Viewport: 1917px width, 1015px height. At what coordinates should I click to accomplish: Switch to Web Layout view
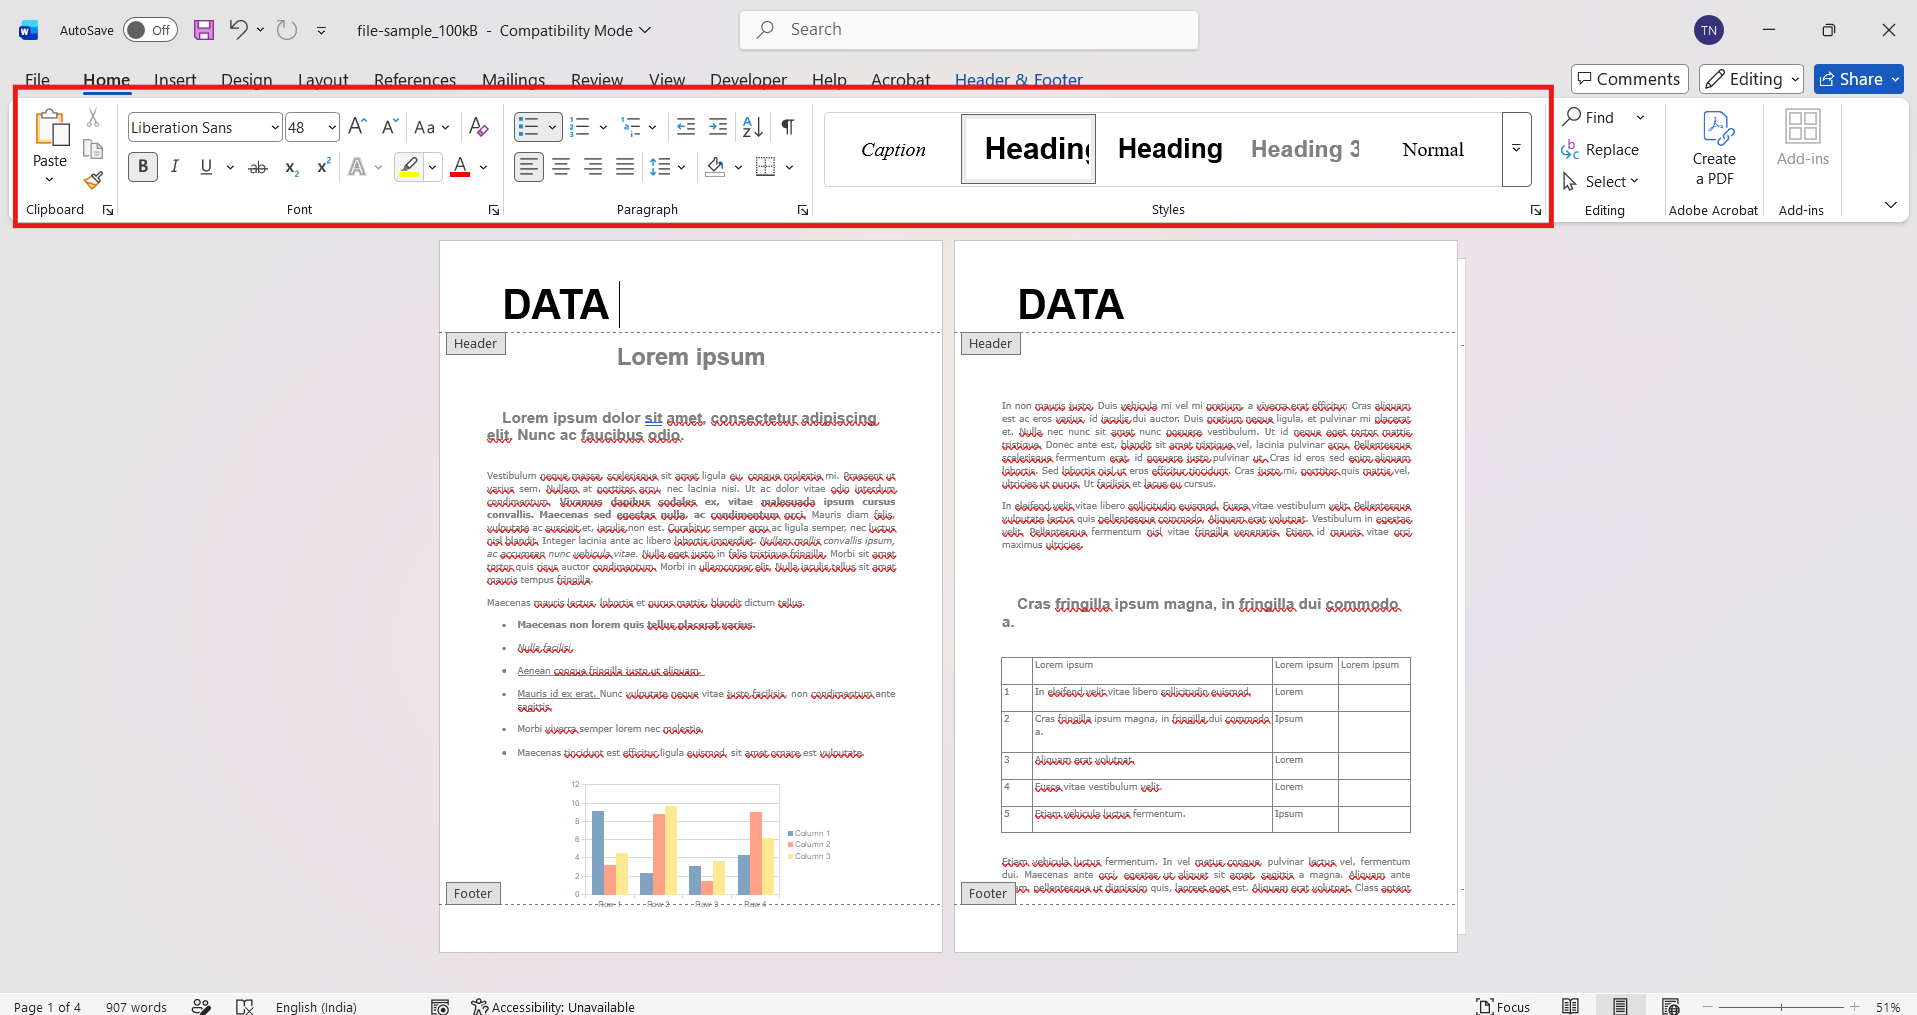(1670, 1006)
